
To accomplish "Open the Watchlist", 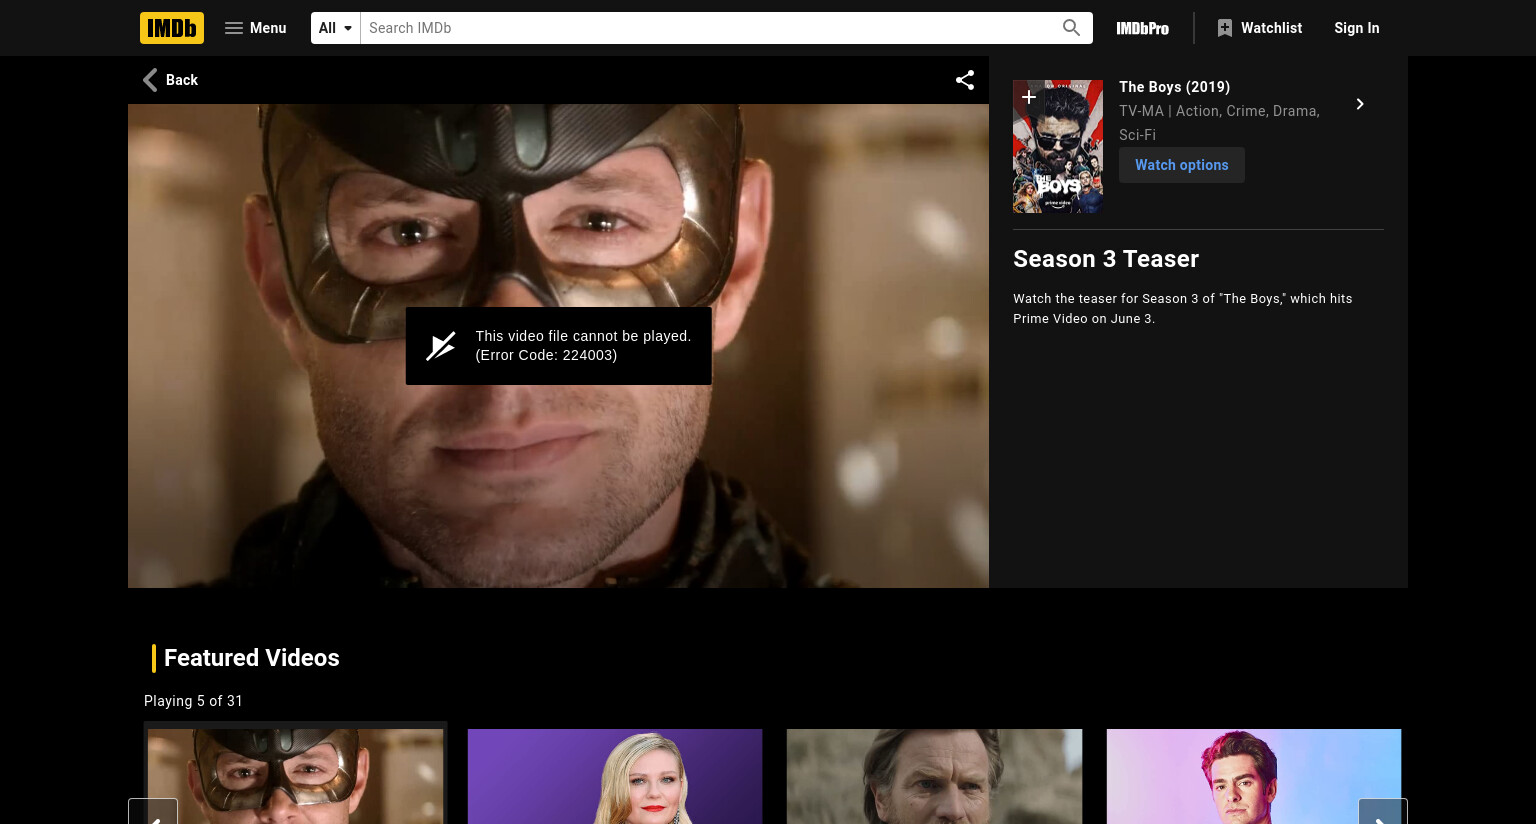I will [x=1260, y=28].
